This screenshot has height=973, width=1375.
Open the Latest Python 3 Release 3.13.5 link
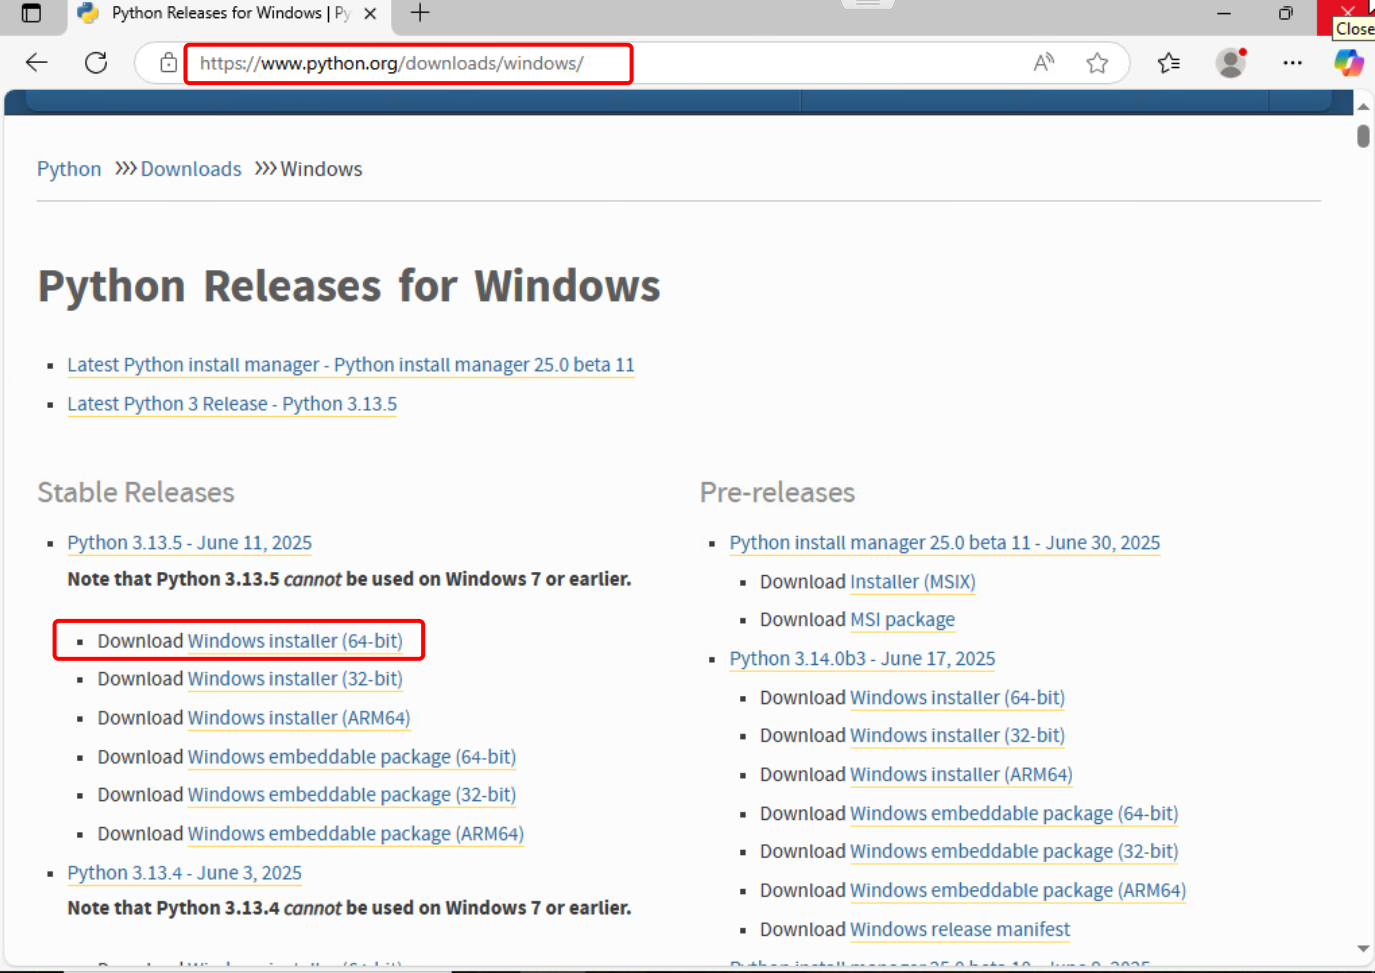[x=232, y=404]
